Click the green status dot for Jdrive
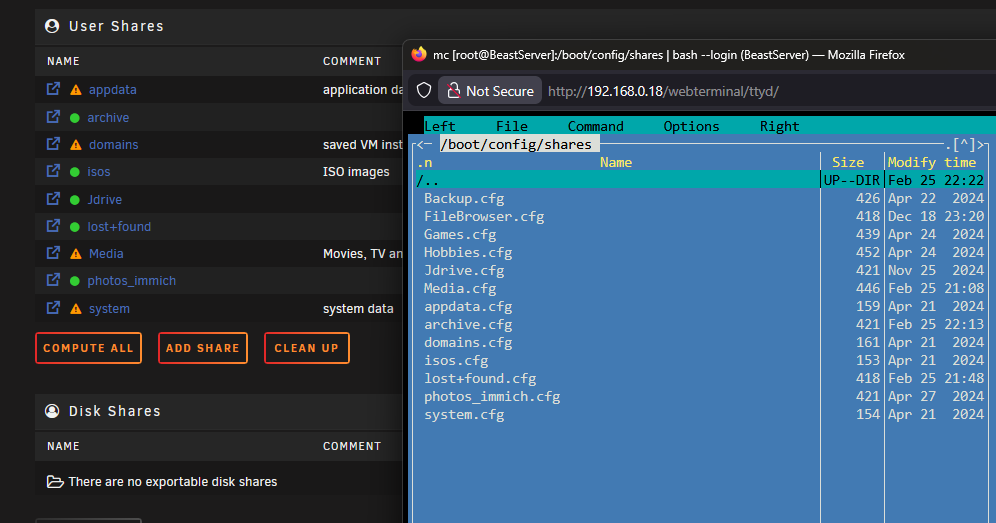 click(74, 200)
